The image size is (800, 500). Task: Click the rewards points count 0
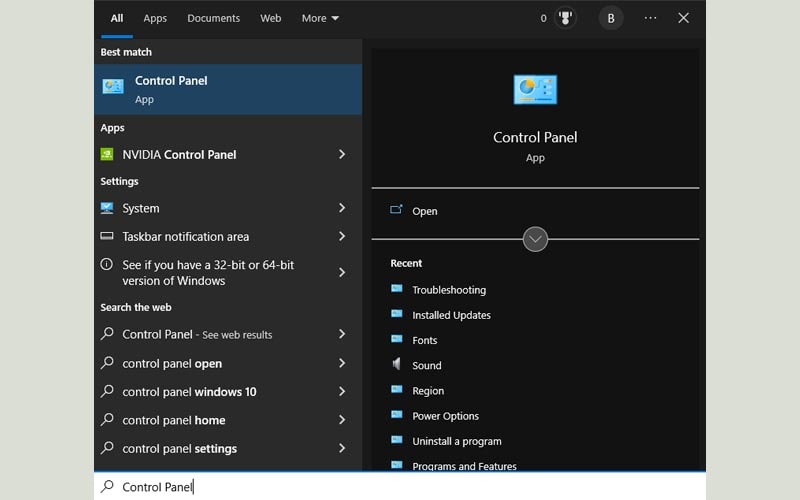tap(543, 18)
